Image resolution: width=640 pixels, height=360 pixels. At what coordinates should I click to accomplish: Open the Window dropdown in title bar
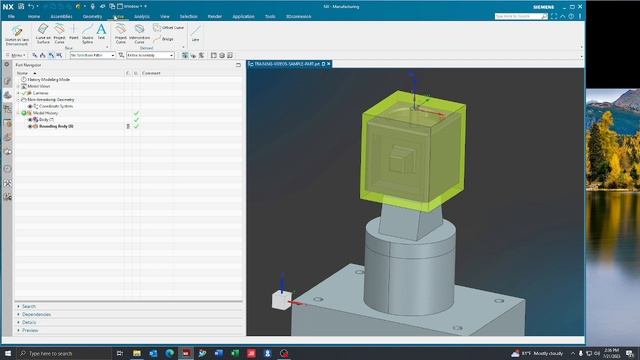[131, 6]
